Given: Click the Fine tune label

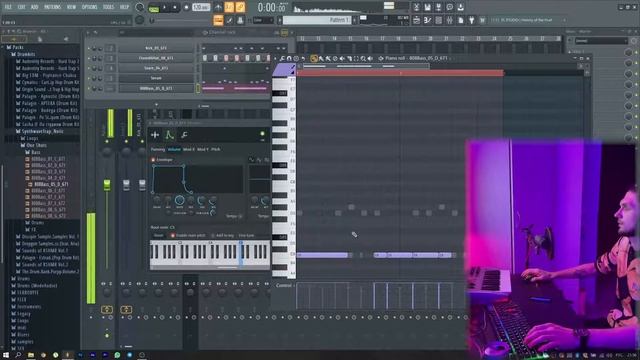Looking at the screenshot, I should coord(246,236).
